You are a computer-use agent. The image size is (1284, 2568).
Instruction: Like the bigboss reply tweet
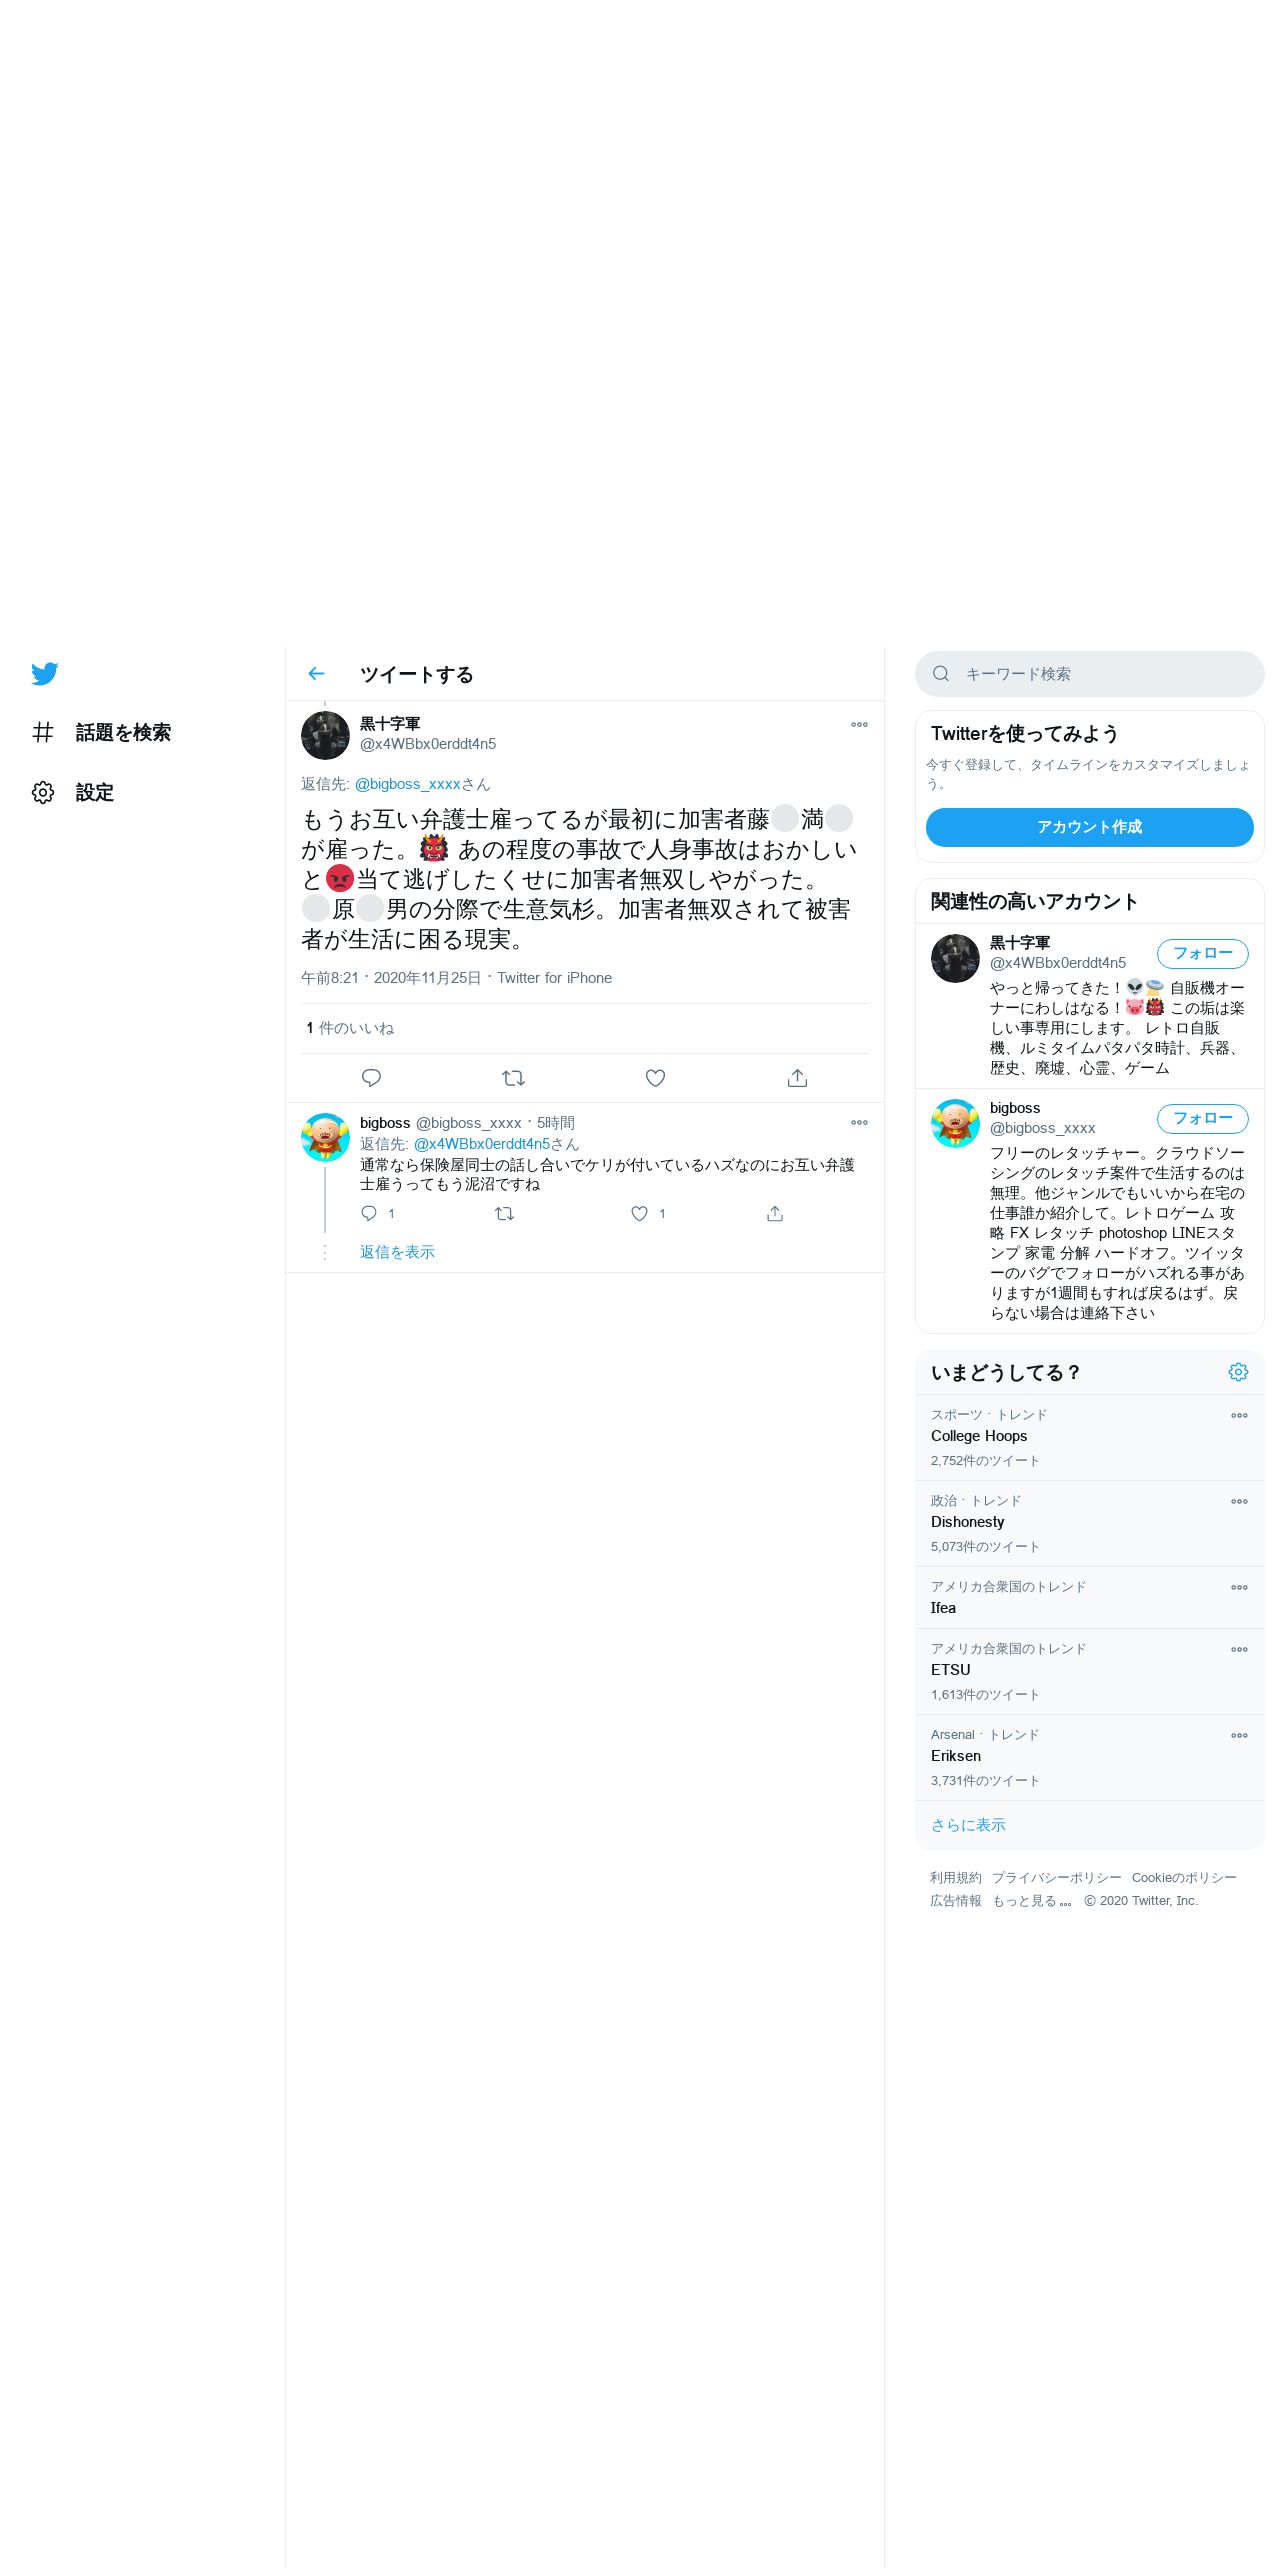point(639,1213)
